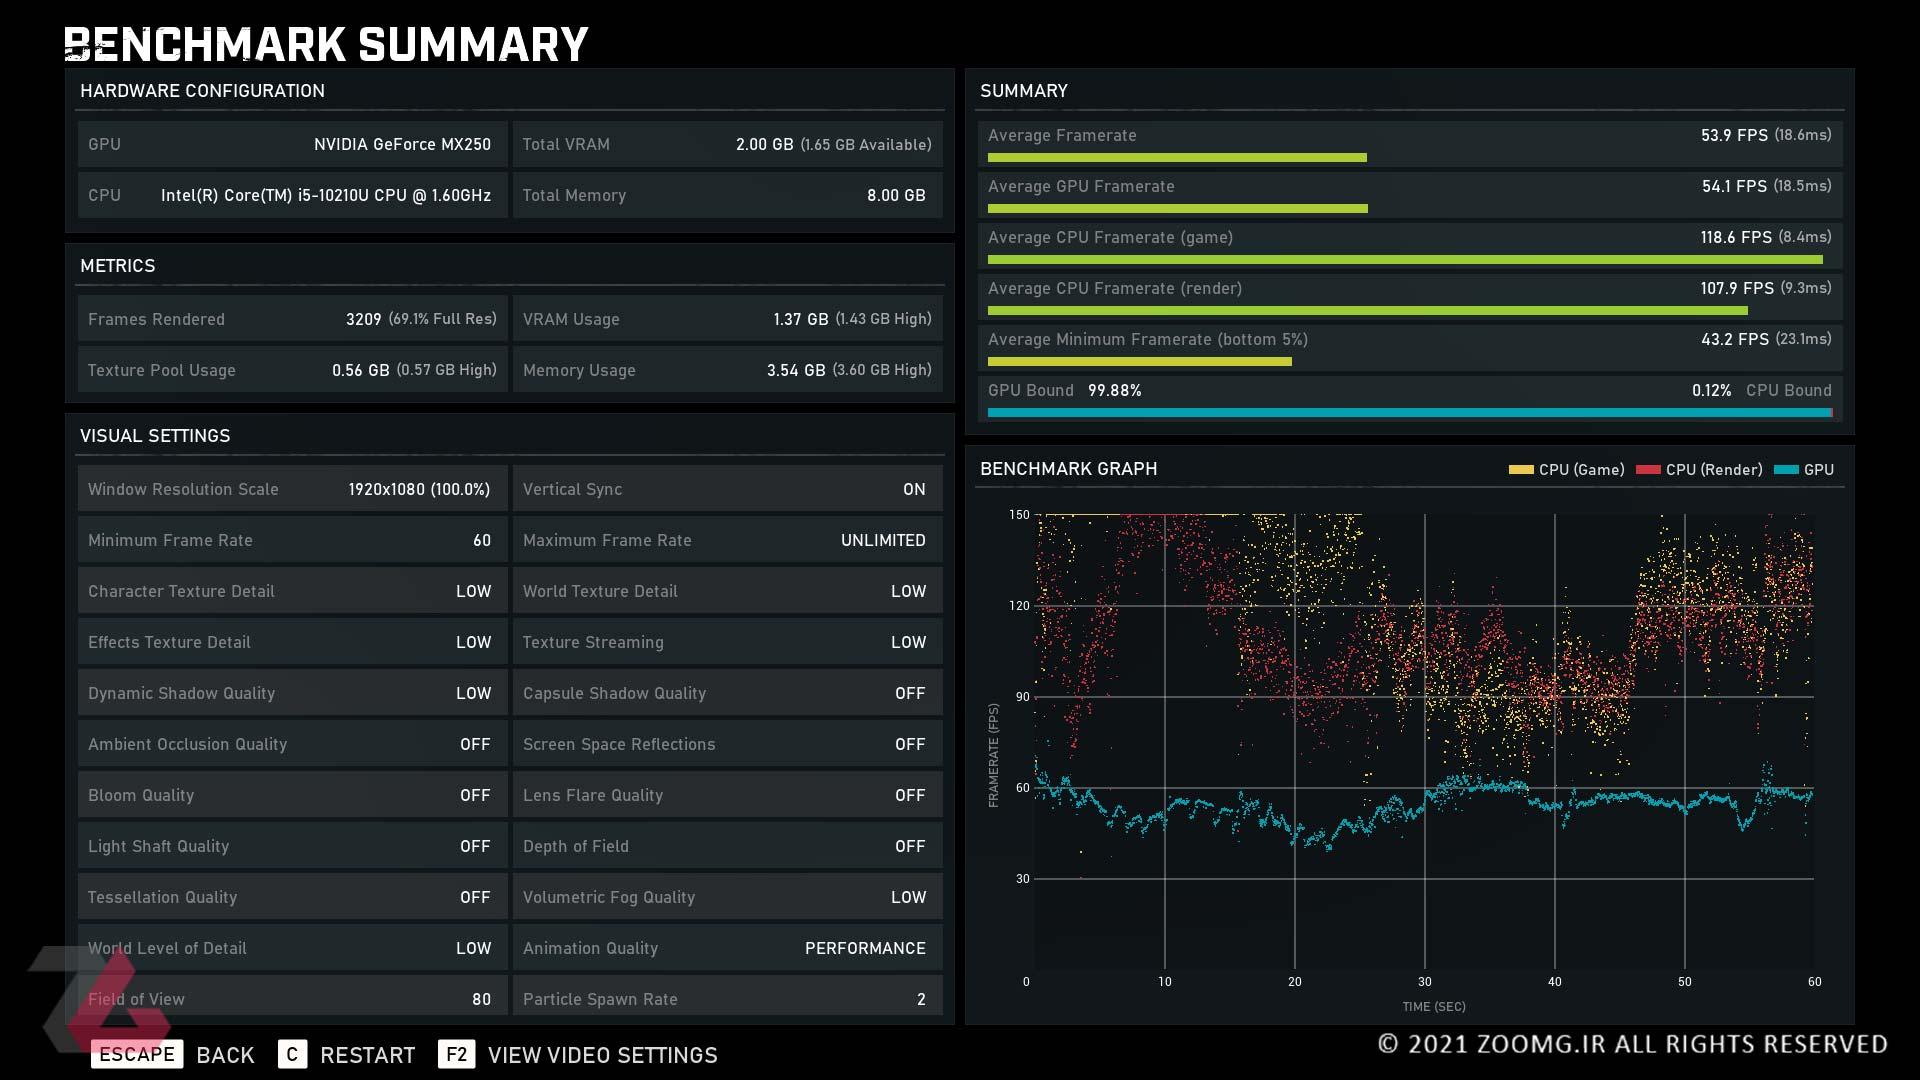Click the Average Framerate green bar
1920x1080 pixels.
point(1177,158)
